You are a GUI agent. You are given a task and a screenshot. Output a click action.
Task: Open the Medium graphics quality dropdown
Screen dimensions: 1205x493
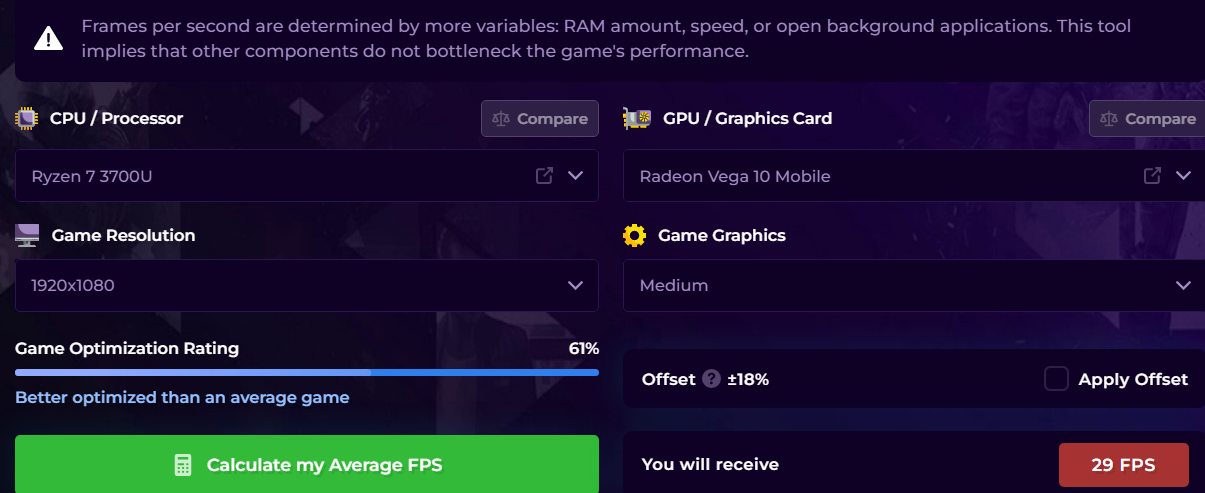click(914, 285)
